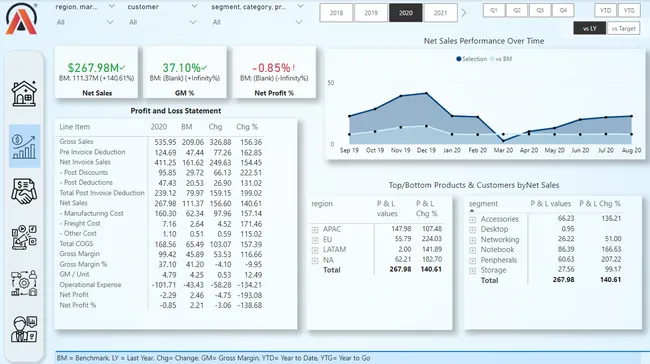Expand the Networking segment row
This screenshot has height=364, width=650.
tap(472, 240)
